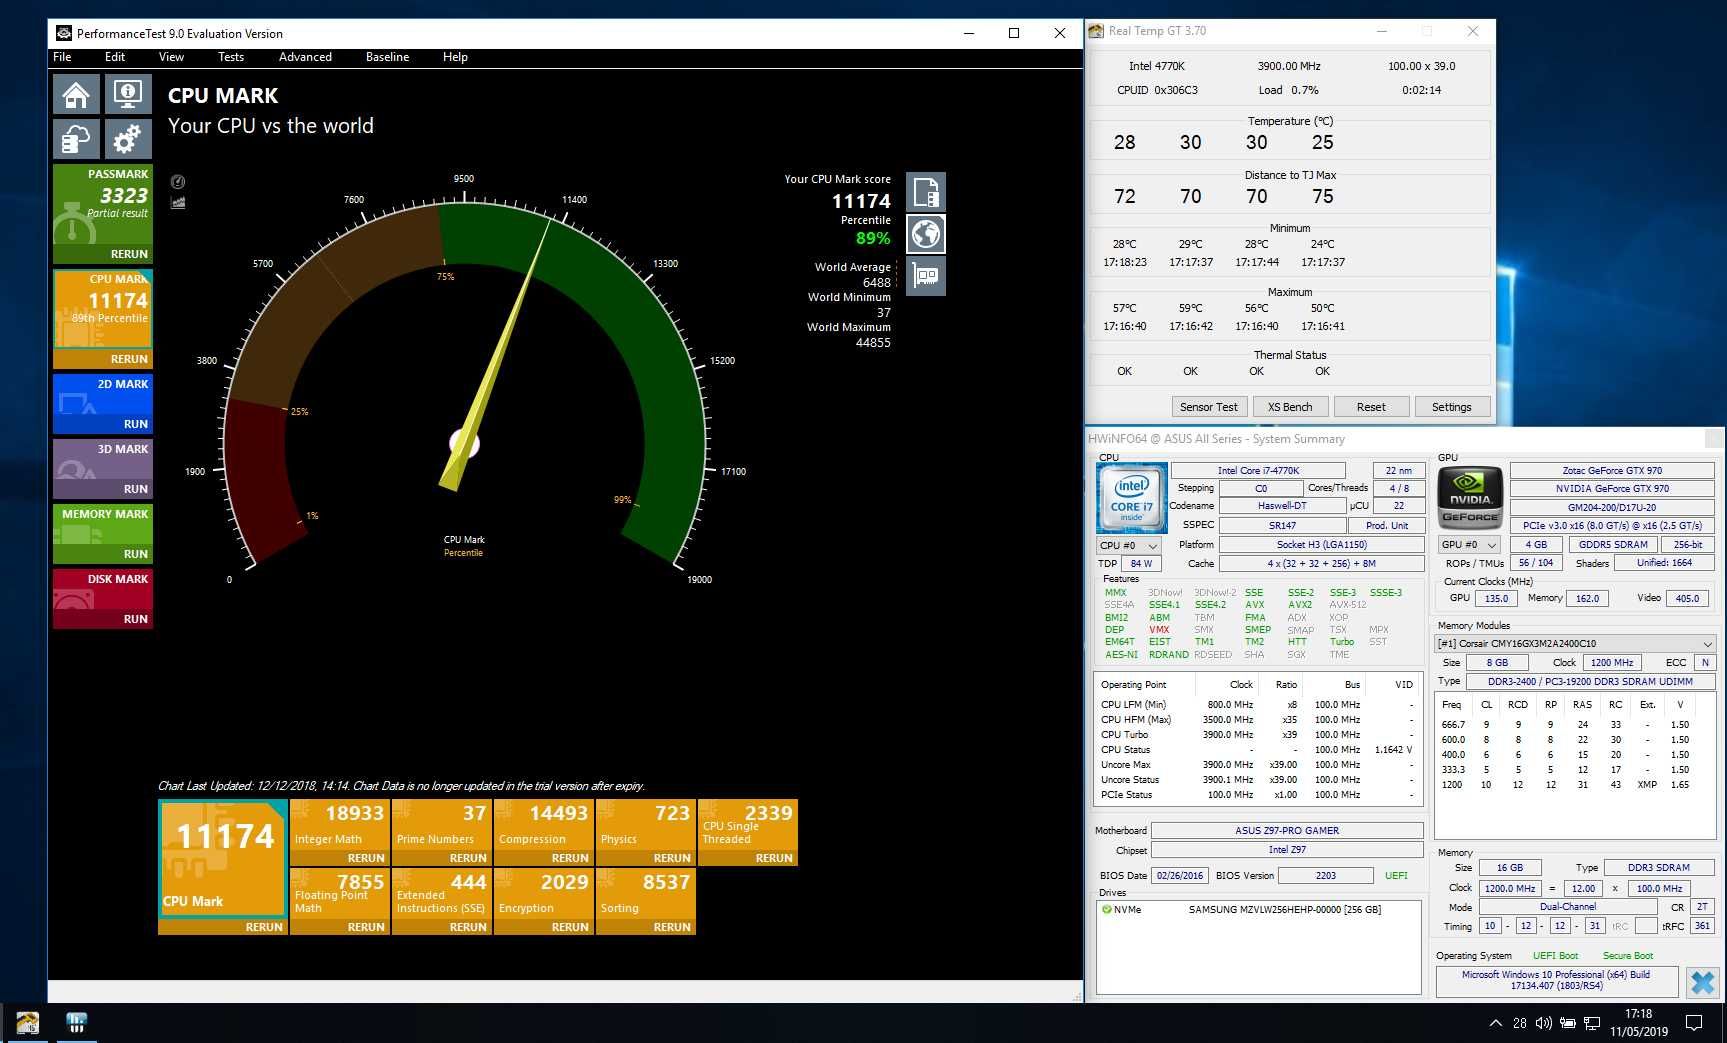Click the save results document icon
The width and height of the screenshot is (1727, 1043).
click(926, 192)
